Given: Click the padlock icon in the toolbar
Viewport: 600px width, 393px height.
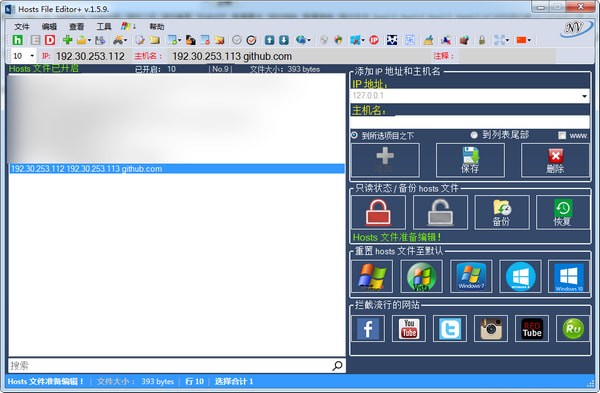Looking at the screenshot, I should point(482,40).
